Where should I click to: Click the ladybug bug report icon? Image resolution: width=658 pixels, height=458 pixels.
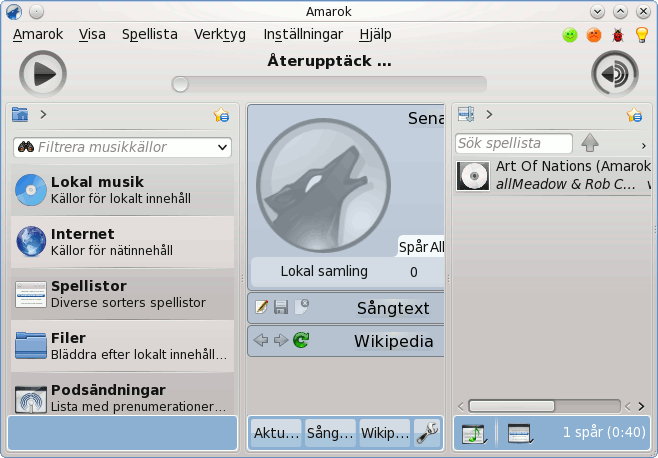pyautogui.click(x=618, y=35)
